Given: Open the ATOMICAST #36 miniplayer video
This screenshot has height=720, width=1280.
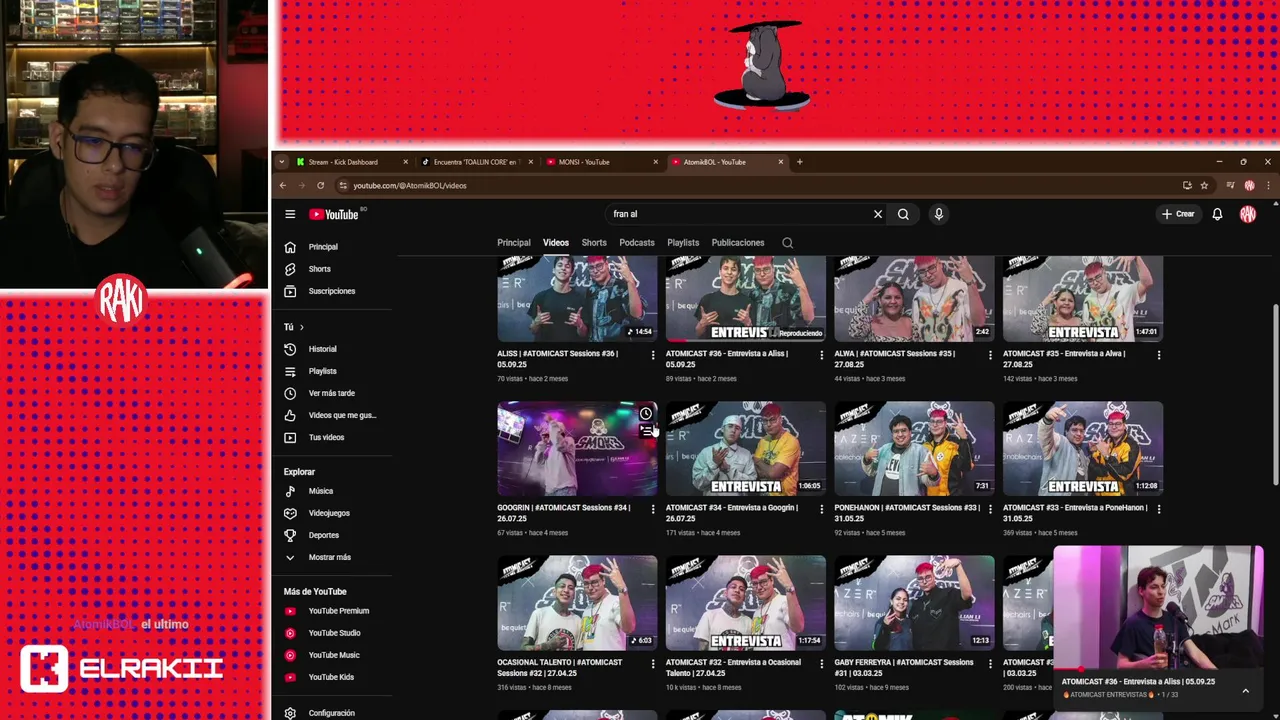Looking at the screenshot, I should [1158, 608].
